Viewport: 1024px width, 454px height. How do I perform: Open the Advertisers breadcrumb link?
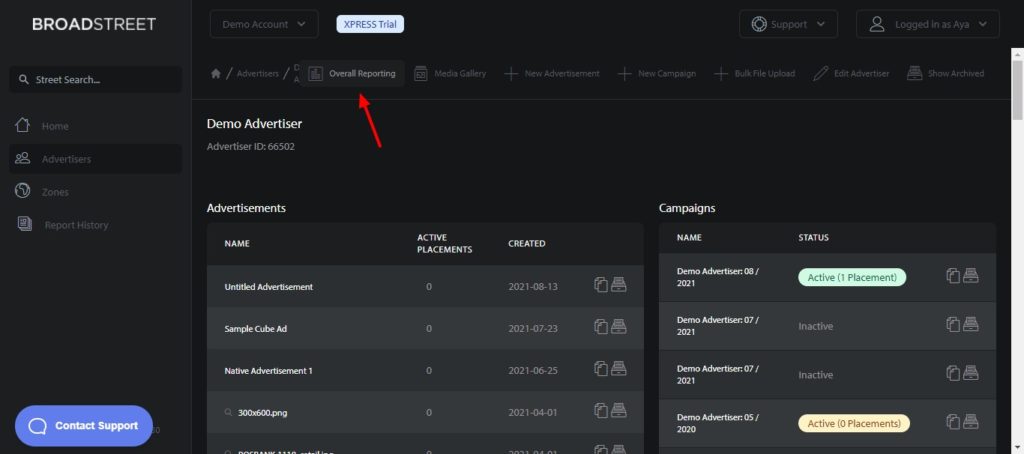[x=257, y=74]
